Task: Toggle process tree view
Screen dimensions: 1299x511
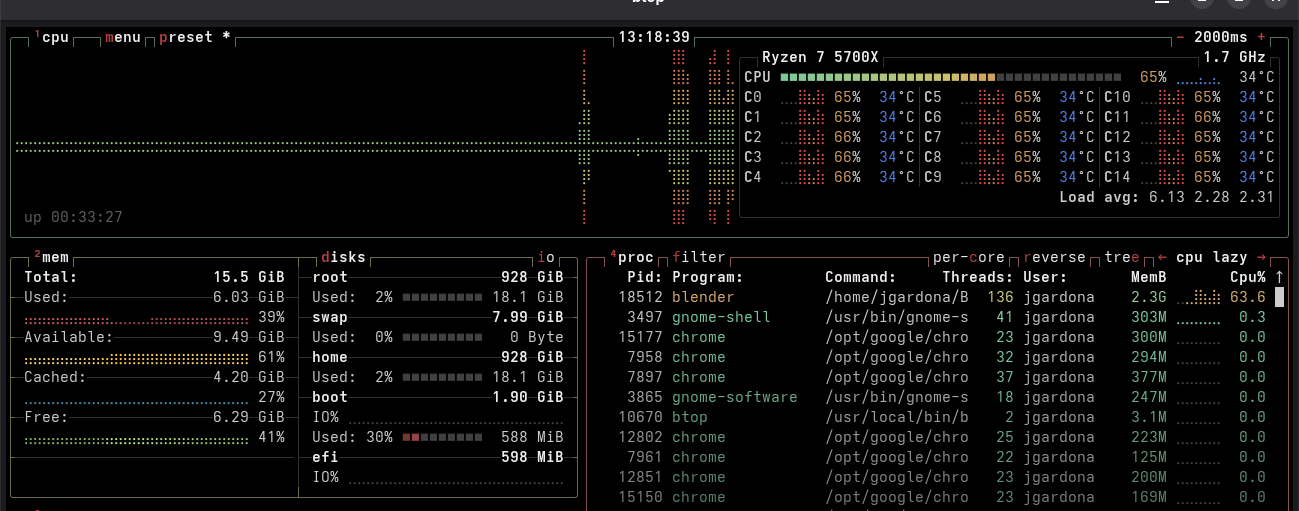Action: point(1121,257)
